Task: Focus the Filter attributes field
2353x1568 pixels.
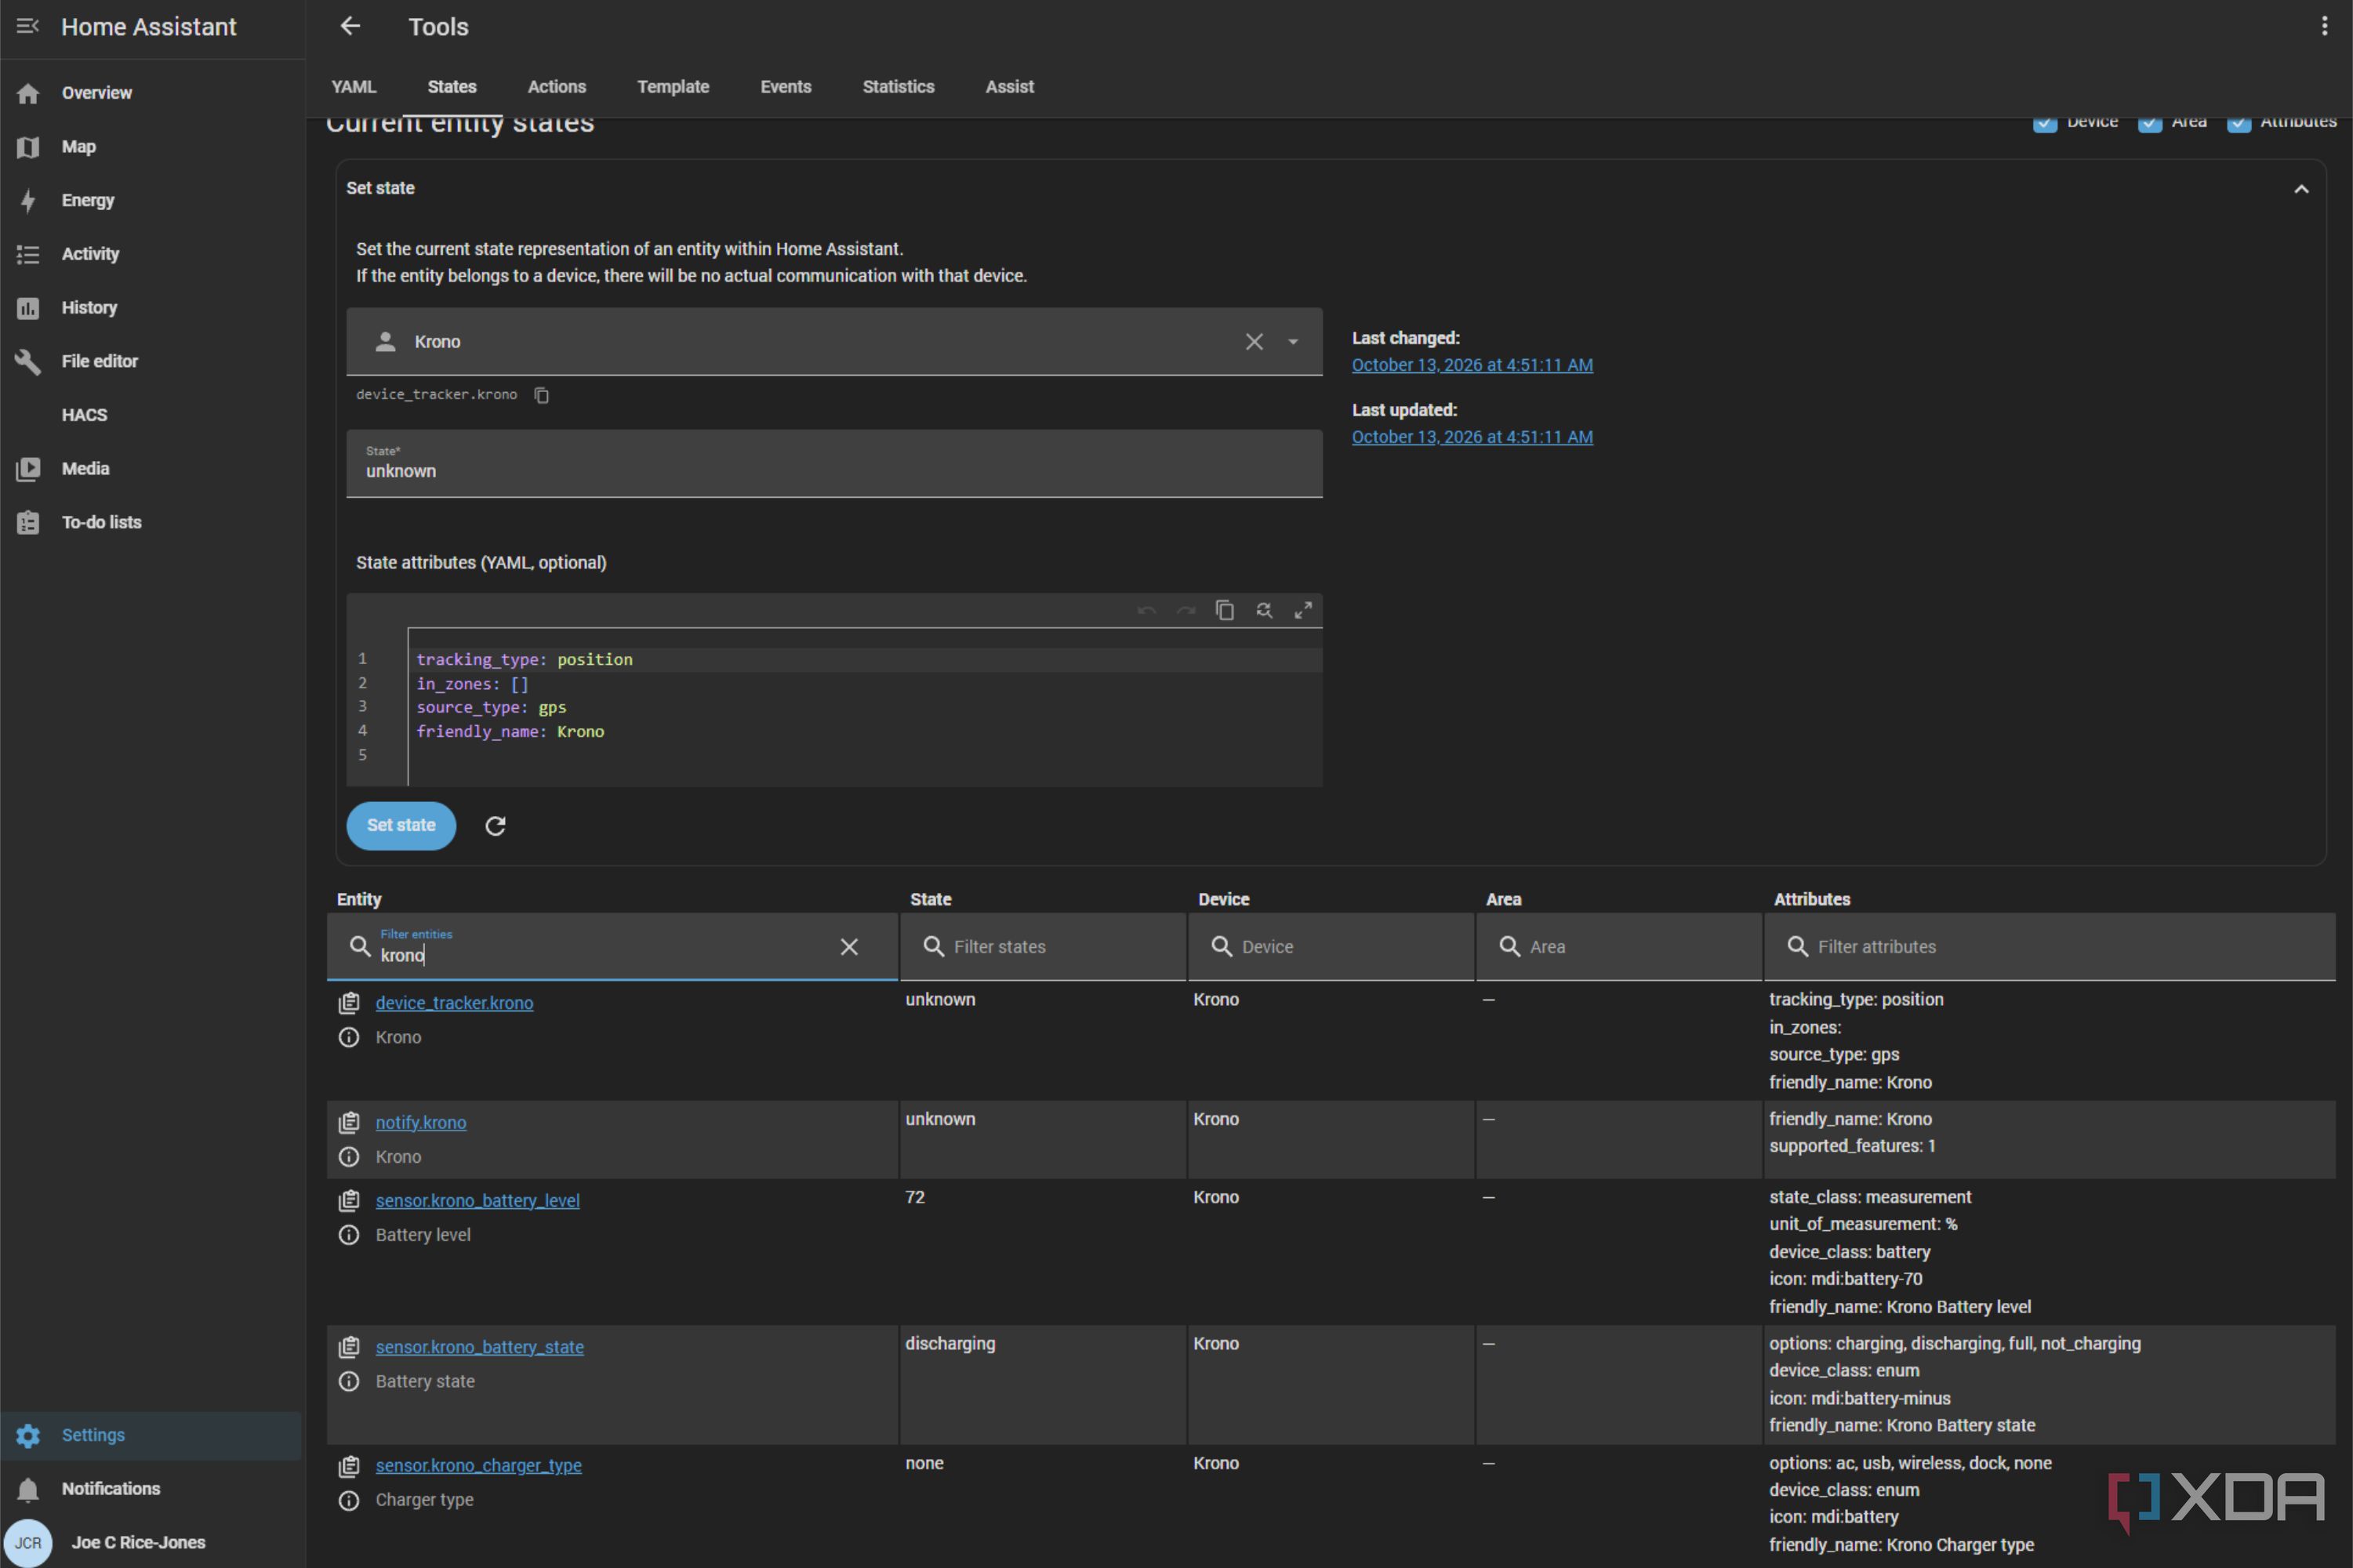Action: tap(2050, 947)
